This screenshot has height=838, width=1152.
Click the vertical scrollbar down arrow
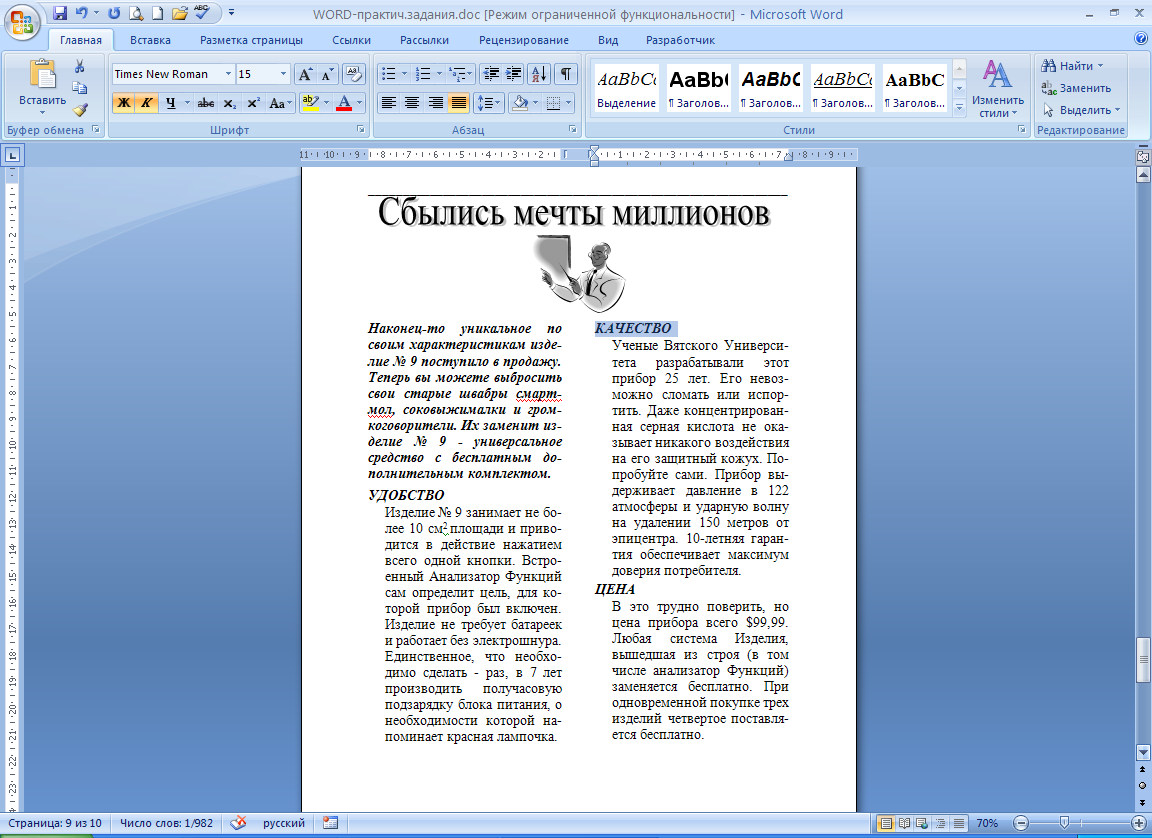pyautogui.click(x=1142, y=751)
